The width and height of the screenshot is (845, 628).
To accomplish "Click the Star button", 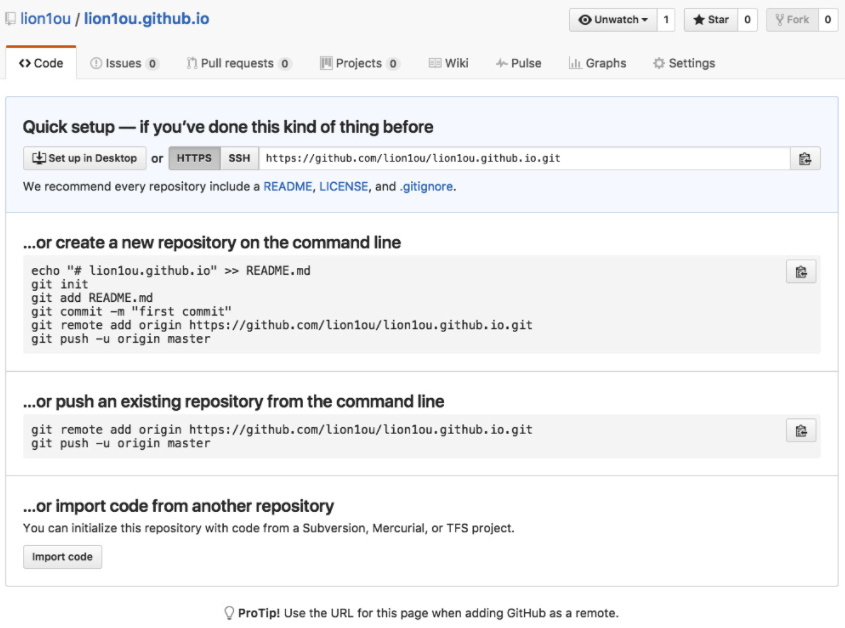I will click(x=711, y=19).
